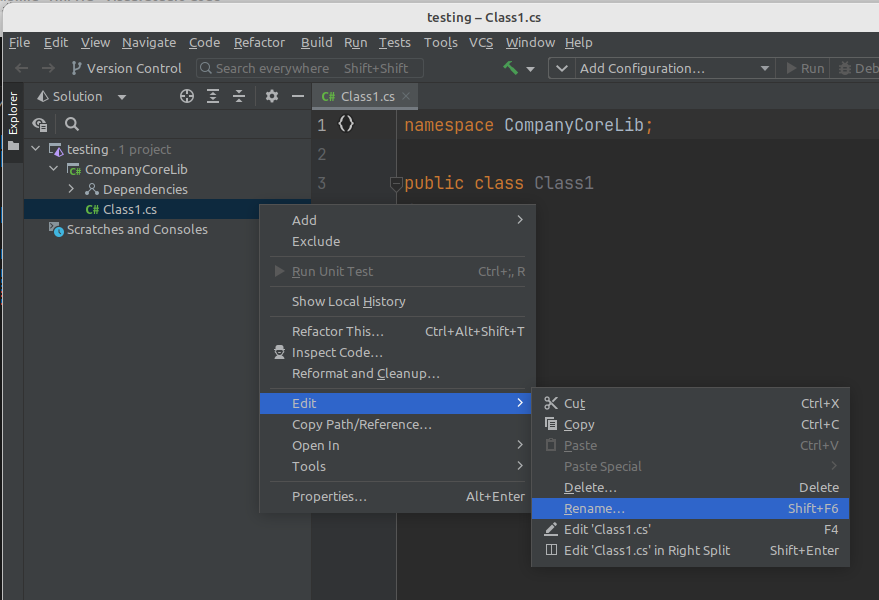Click the Collapse All icon in Solution panel
This screenshot has height=600, width=879.
click(239, 96)
